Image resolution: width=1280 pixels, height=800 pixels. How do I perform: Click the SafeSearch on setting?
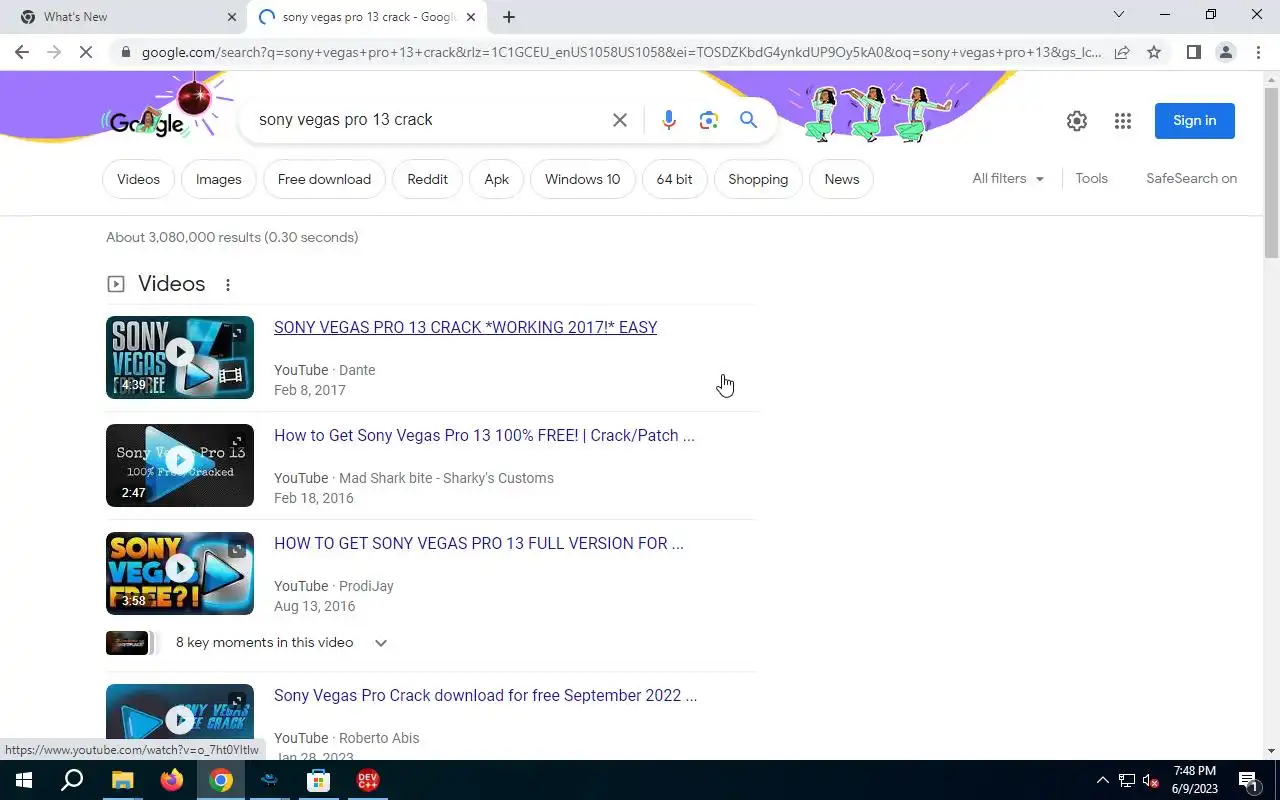[x=1191, y=178]
